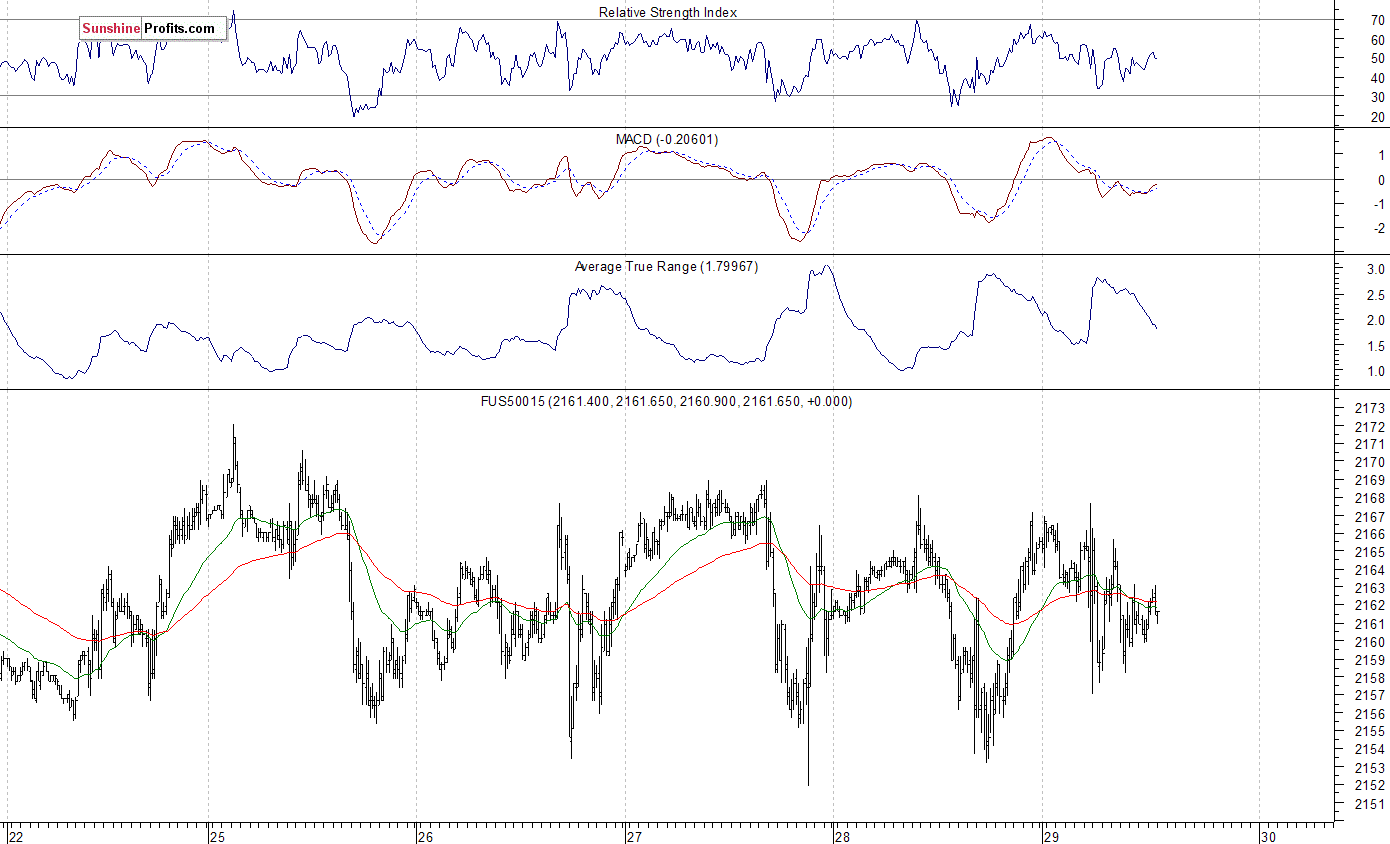Viewport: 1390px width, 844px height.
Task: Click date label 25 on time axis
Action: pyautogui.click(x=218, y=836)
